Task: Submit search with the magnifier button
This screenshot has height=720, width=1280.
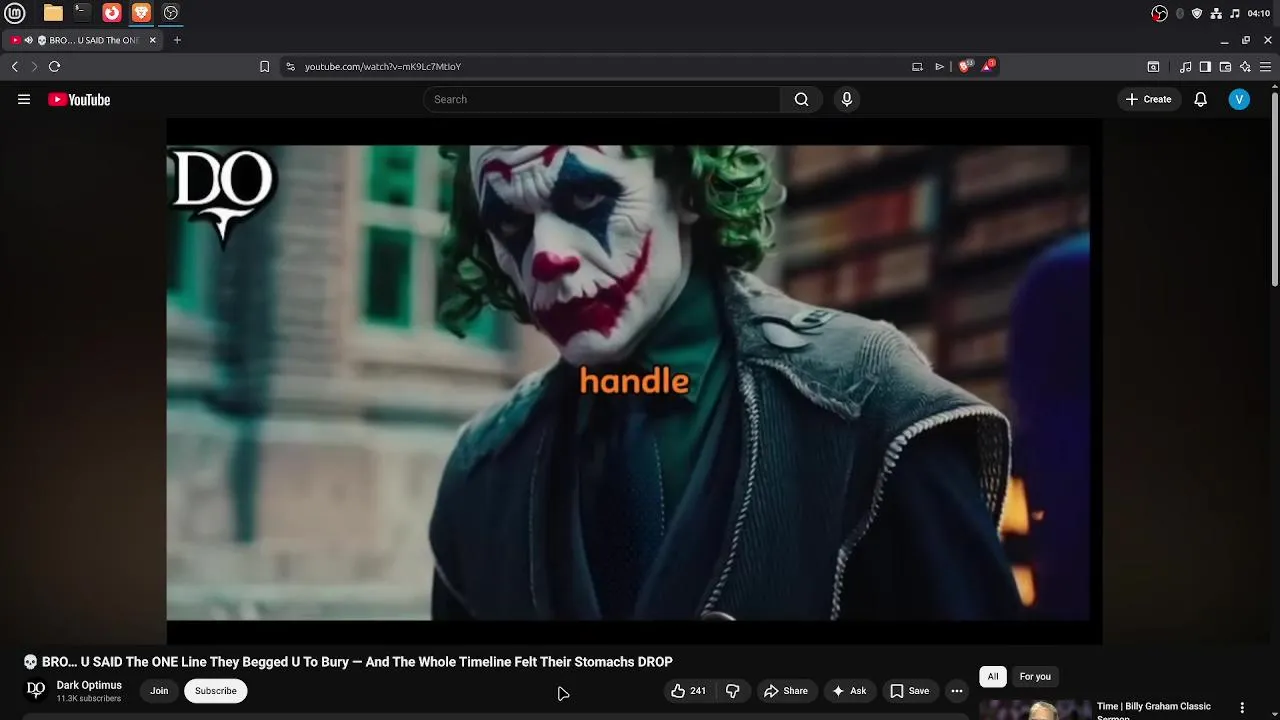Action: (801, 99)
